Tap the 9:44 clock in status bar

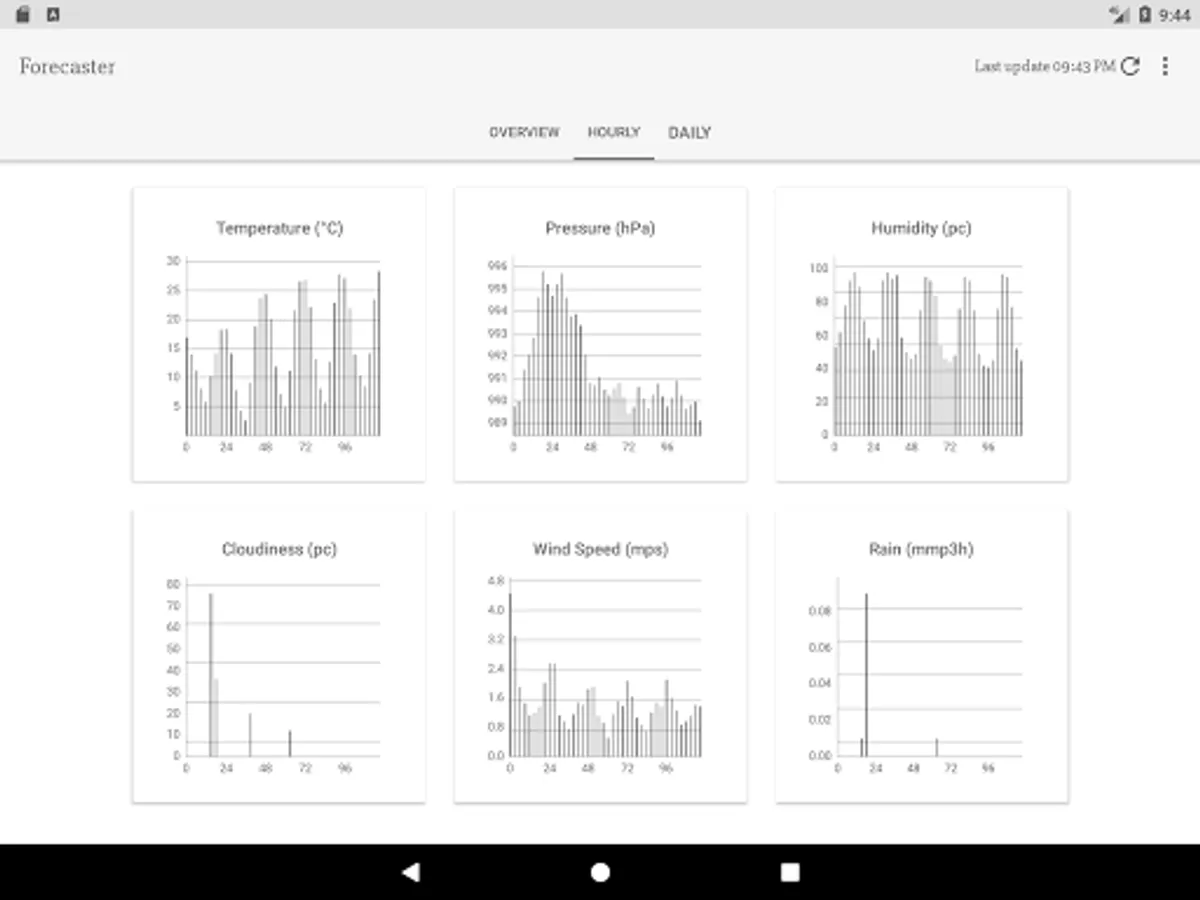(x=1174, y=15)
